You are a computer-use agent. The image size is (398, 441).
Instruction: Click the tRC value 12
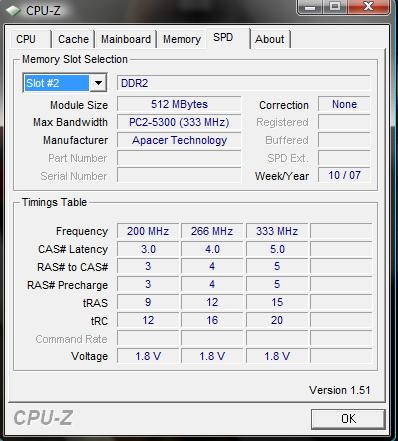click(148, 320)
